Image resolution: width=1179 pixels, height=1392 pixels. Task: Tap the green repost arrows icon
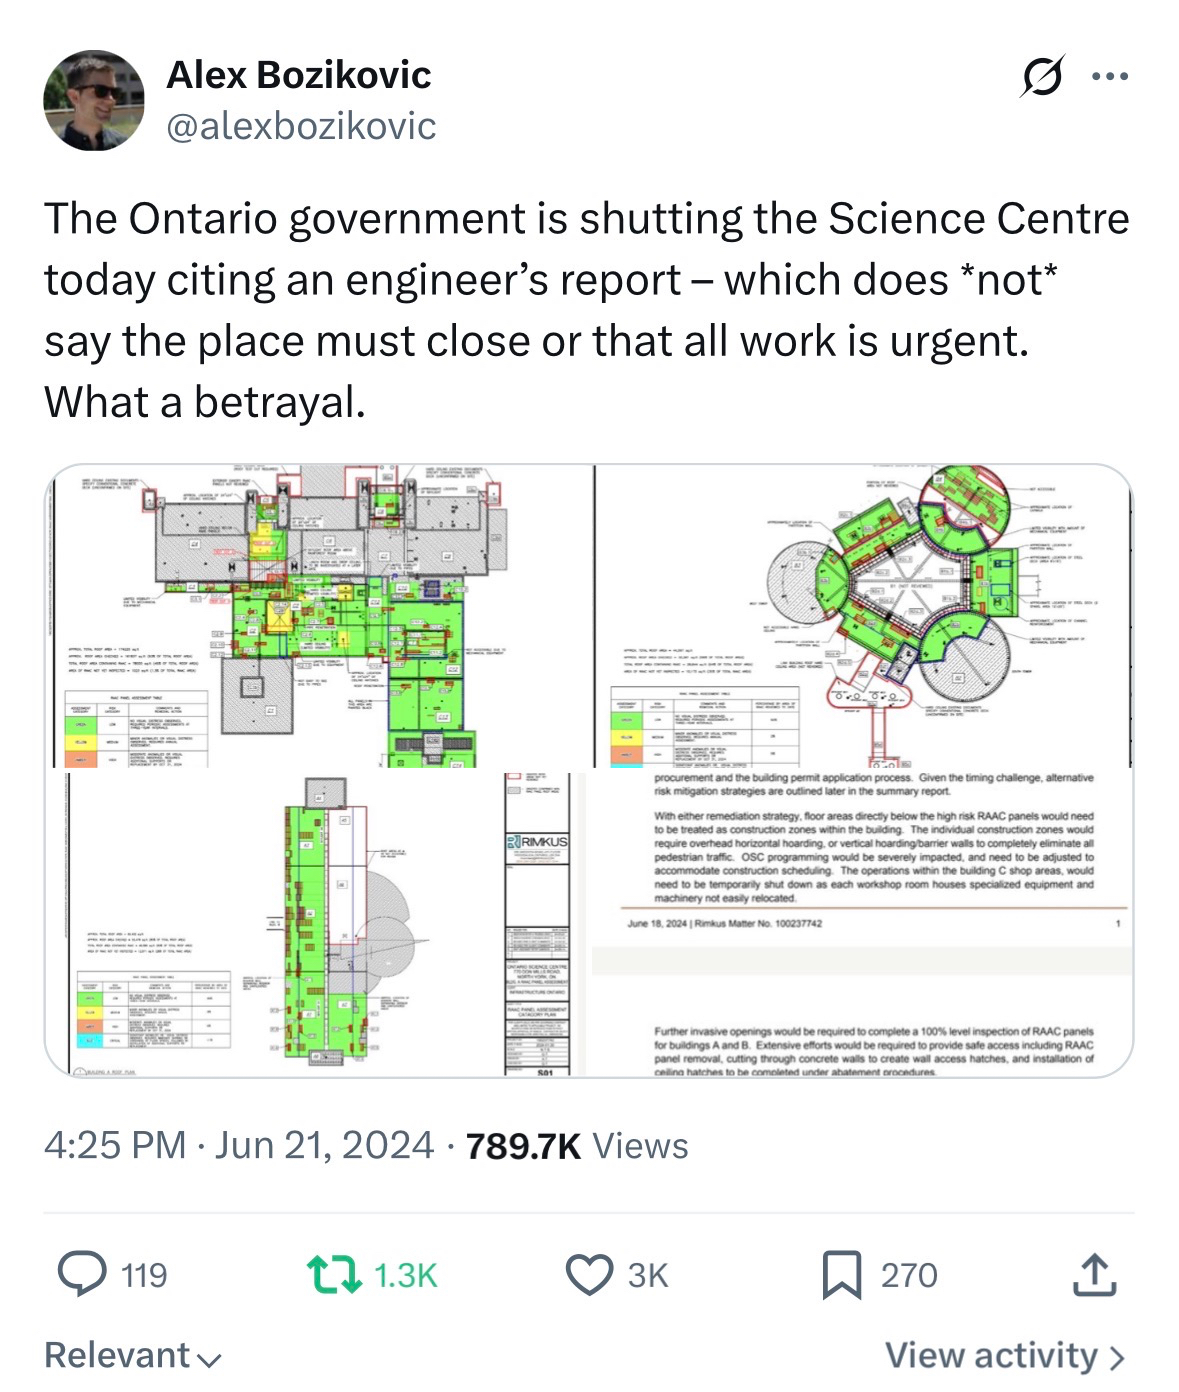point(334,1274)
